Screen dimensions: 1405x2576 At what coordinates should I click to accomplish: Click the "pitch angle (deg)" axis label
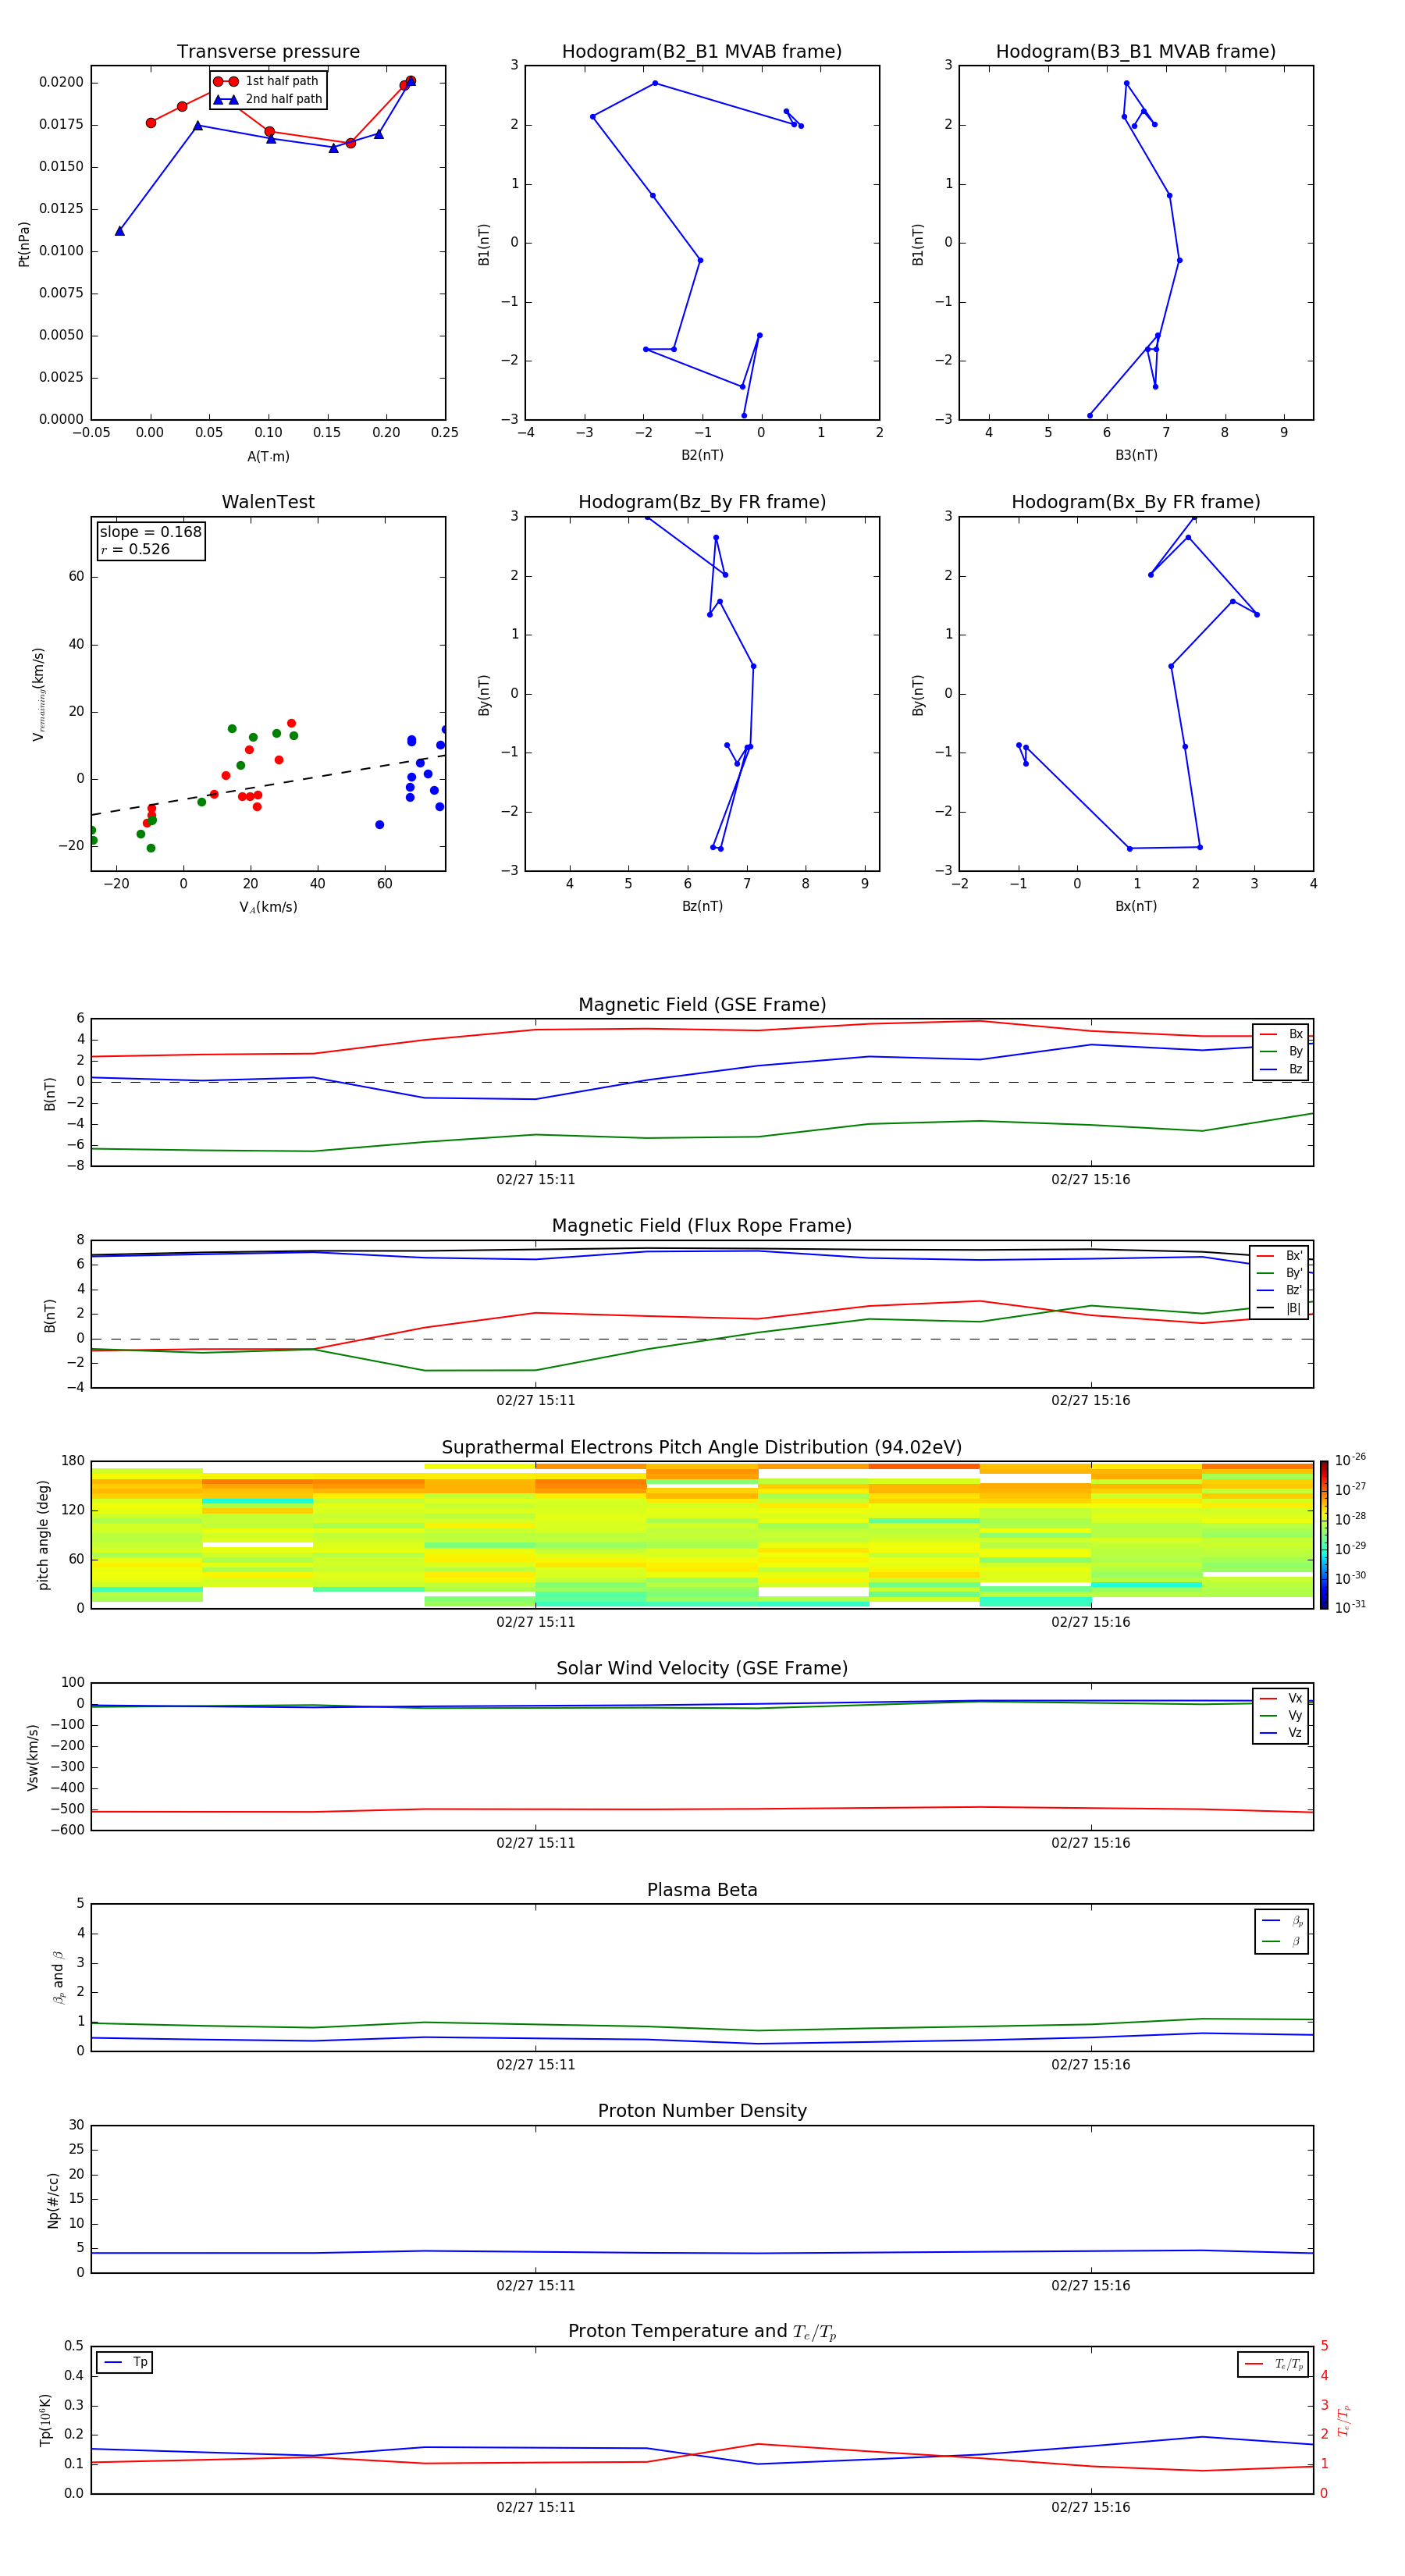[x=43, y=1535]
